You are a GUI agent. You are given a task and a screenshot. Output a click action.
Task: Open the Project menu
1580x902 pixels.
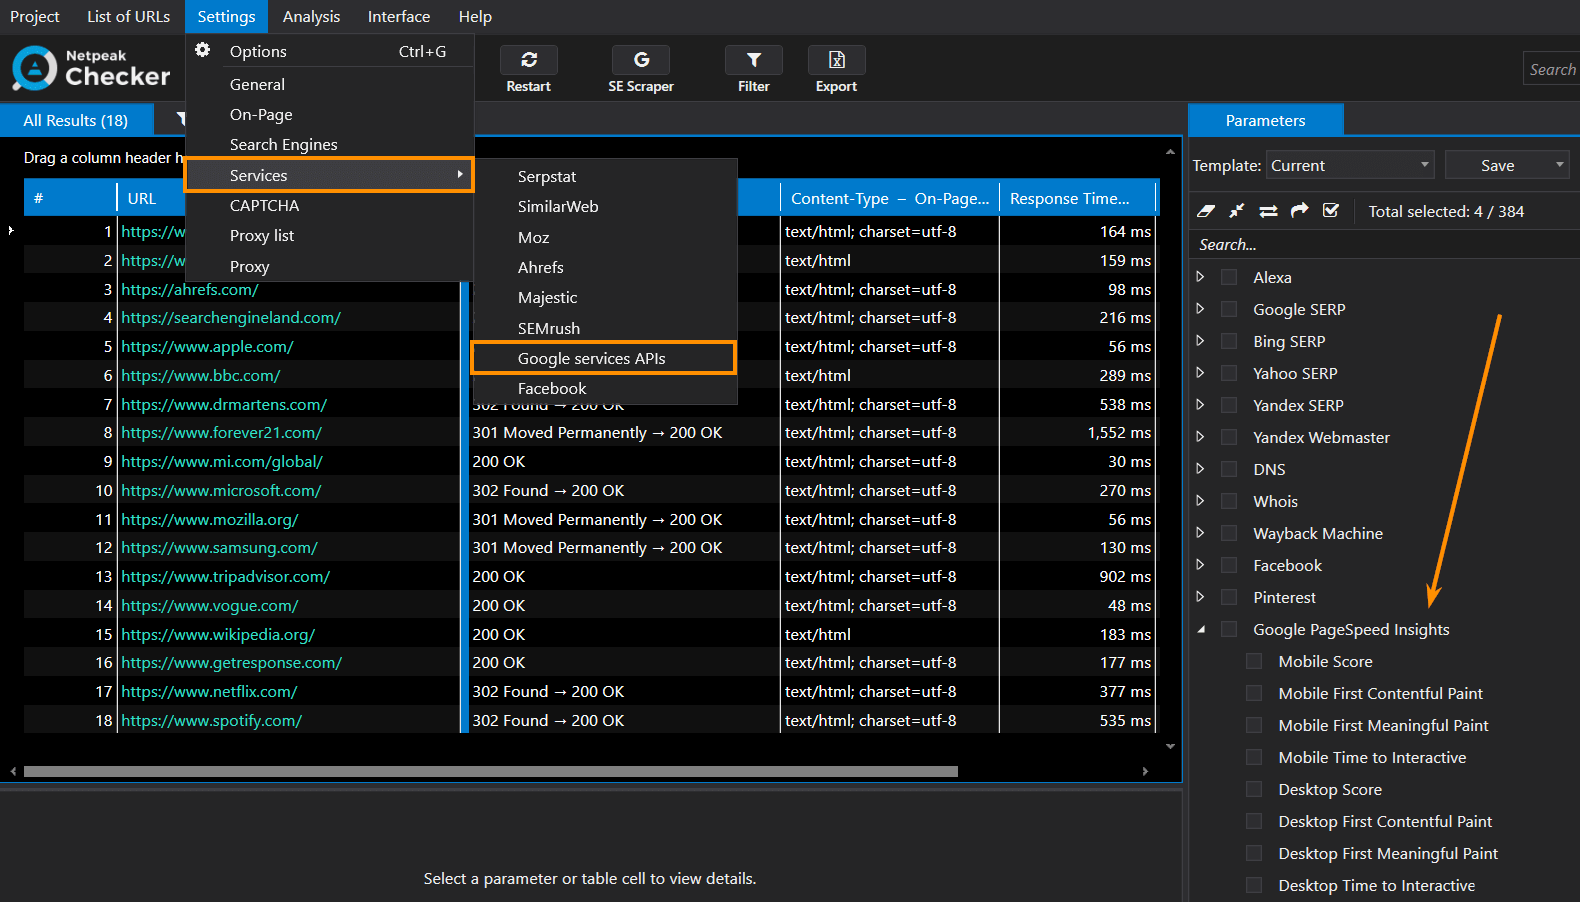[x=35, y=16]
